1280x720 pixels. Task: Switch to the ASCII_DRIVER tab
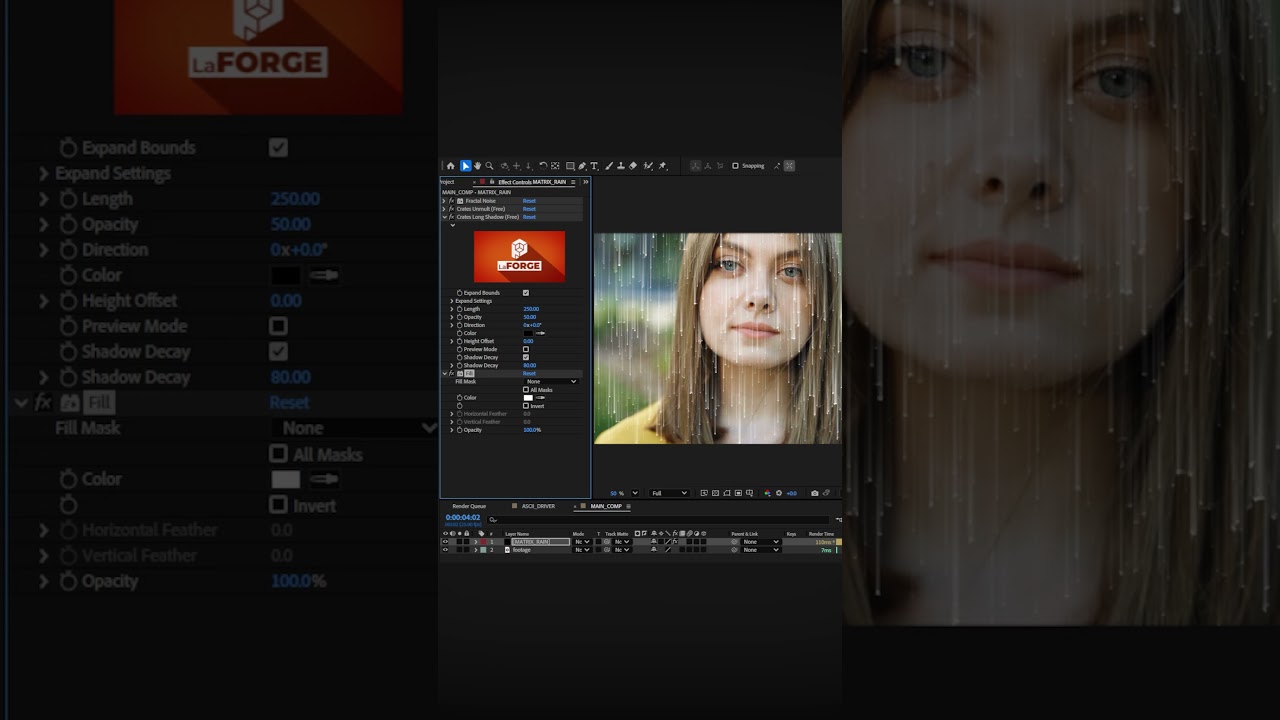[538, 506]
